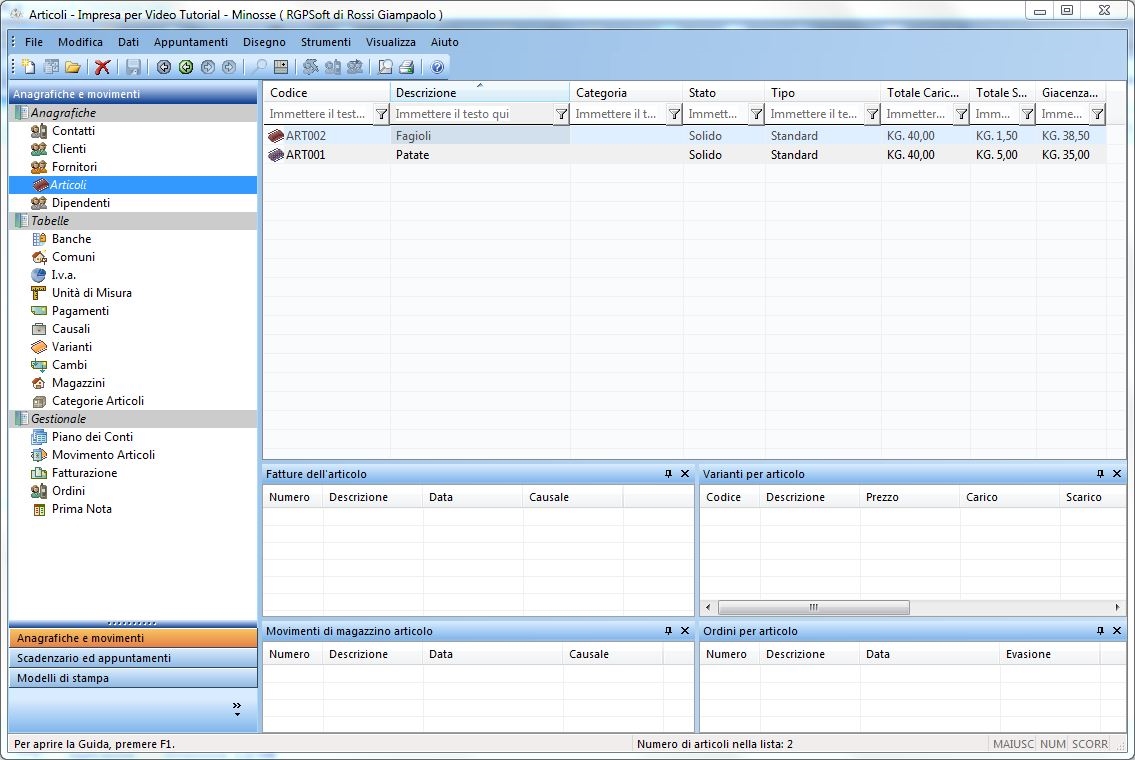The width and height of the screenshot is (1135, 760).
Task: Toggle the pin on Movimenti di magazzino panel
Action: tap(668, 631)
